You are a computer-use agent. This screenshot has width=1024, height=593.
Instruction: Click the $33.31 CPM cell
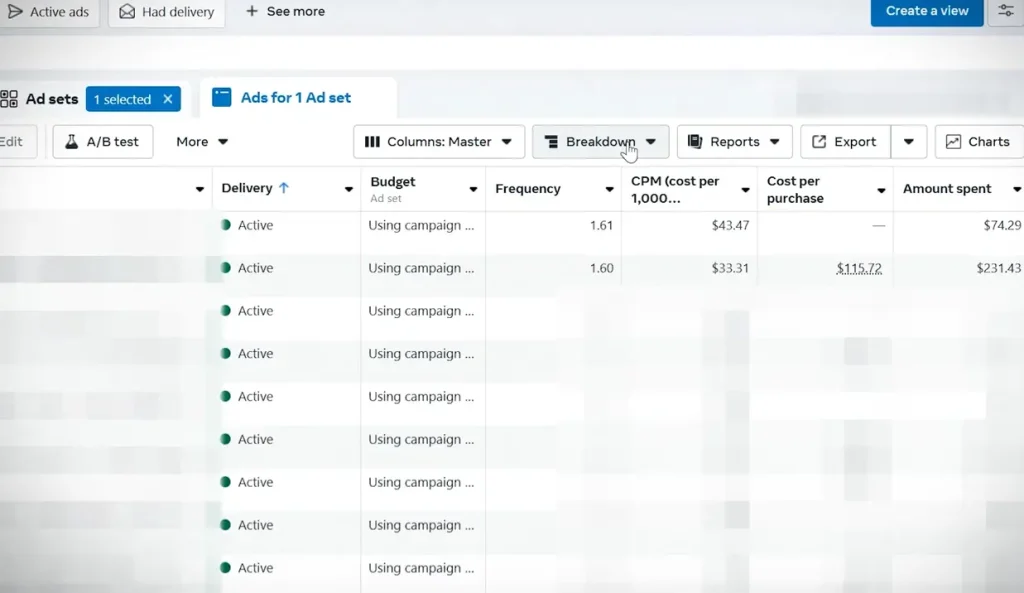(730, 268)
